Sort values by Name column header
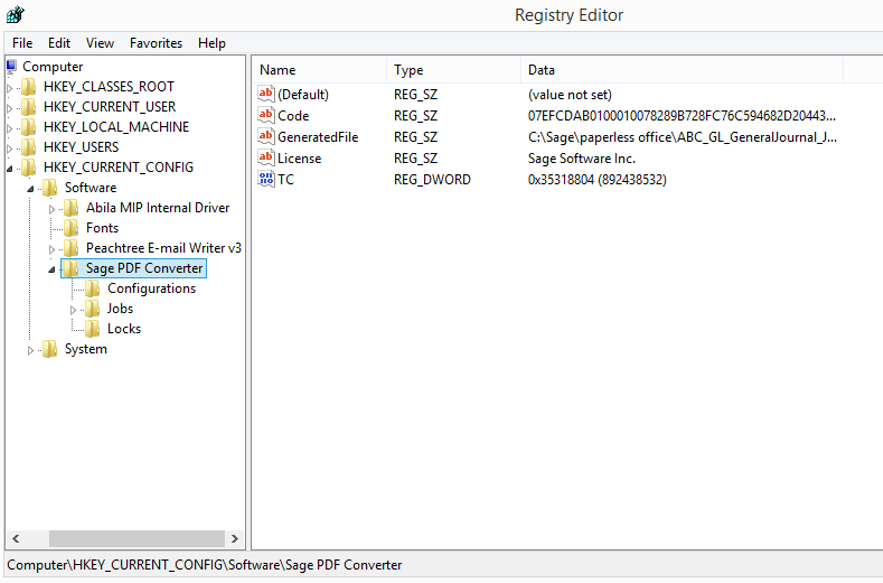Image resolution: width=883 pixels, height=583 pixels. click(318, 70)
